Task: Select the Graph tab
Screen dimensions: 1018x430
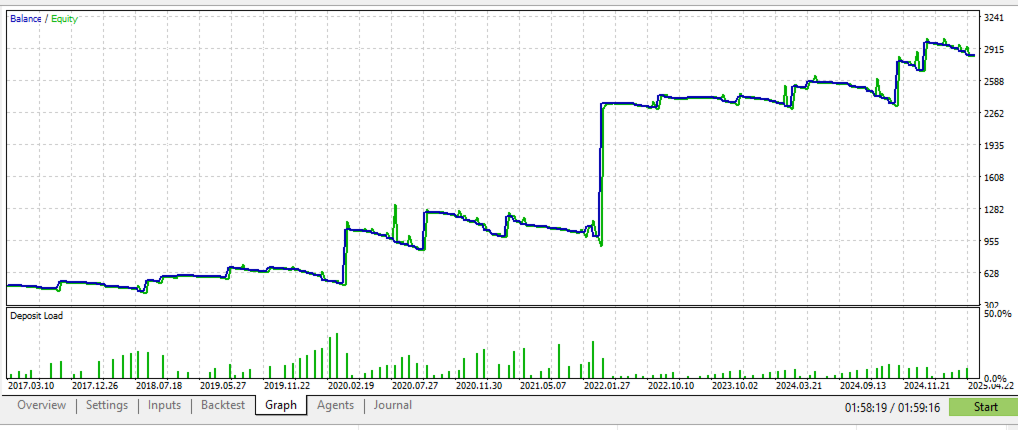Action: coord(281,405)
